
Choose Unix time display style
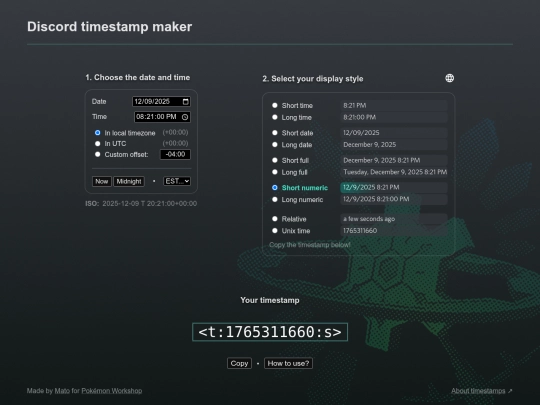pyautogui.click(x=274, y=231)
